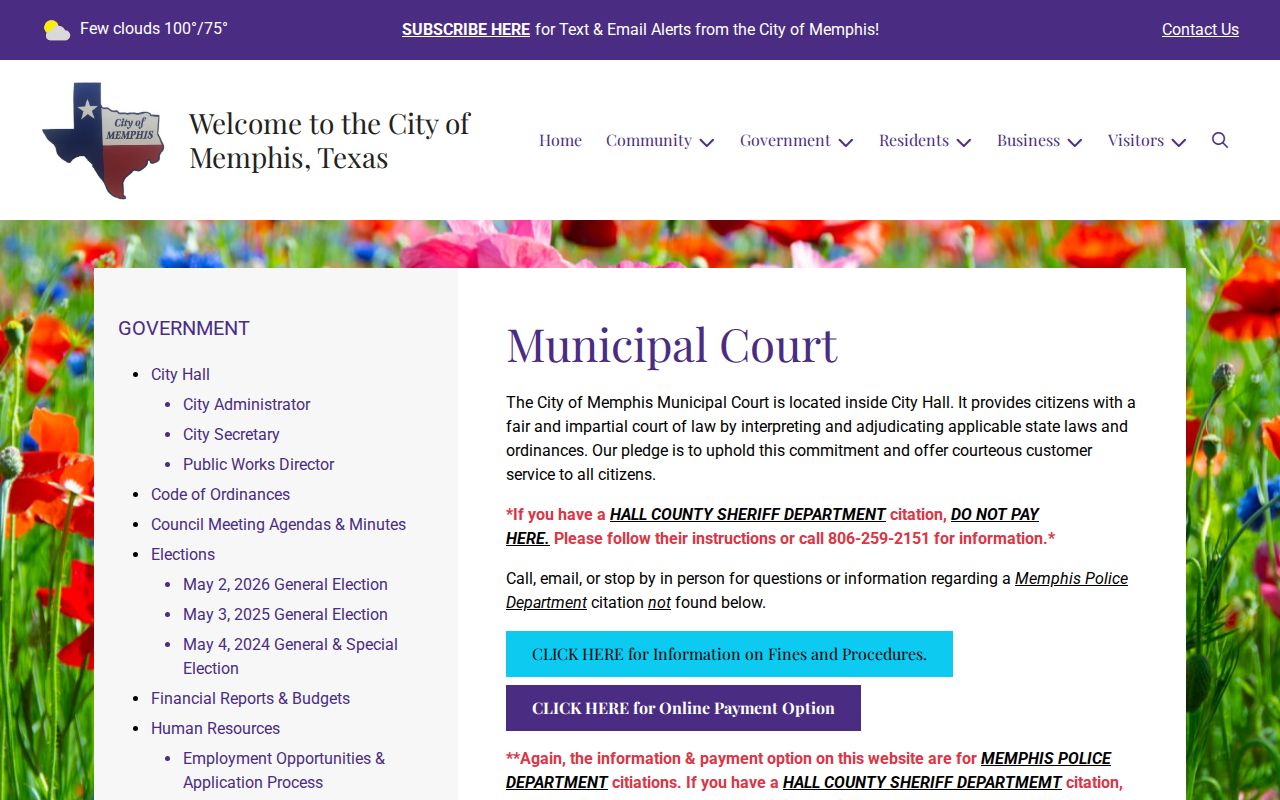The width and height of the screenshot is (1280, 800).
Task: Open the Visitors menu item
Action: pyautogui.click(x=1136, y=140)
